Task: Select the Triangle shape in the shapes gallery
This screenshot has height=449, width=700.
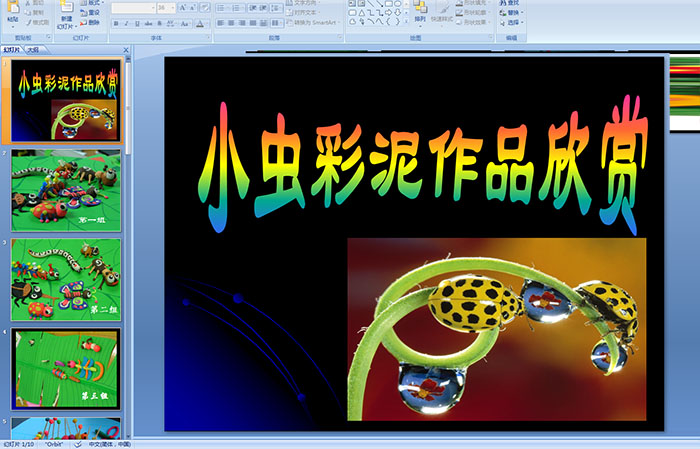Action: point(362,13)
